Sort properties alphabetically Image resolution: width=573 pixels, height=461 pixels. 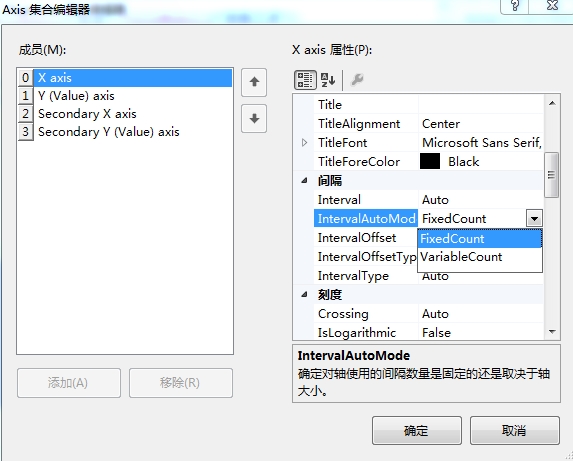coord(328,80)
